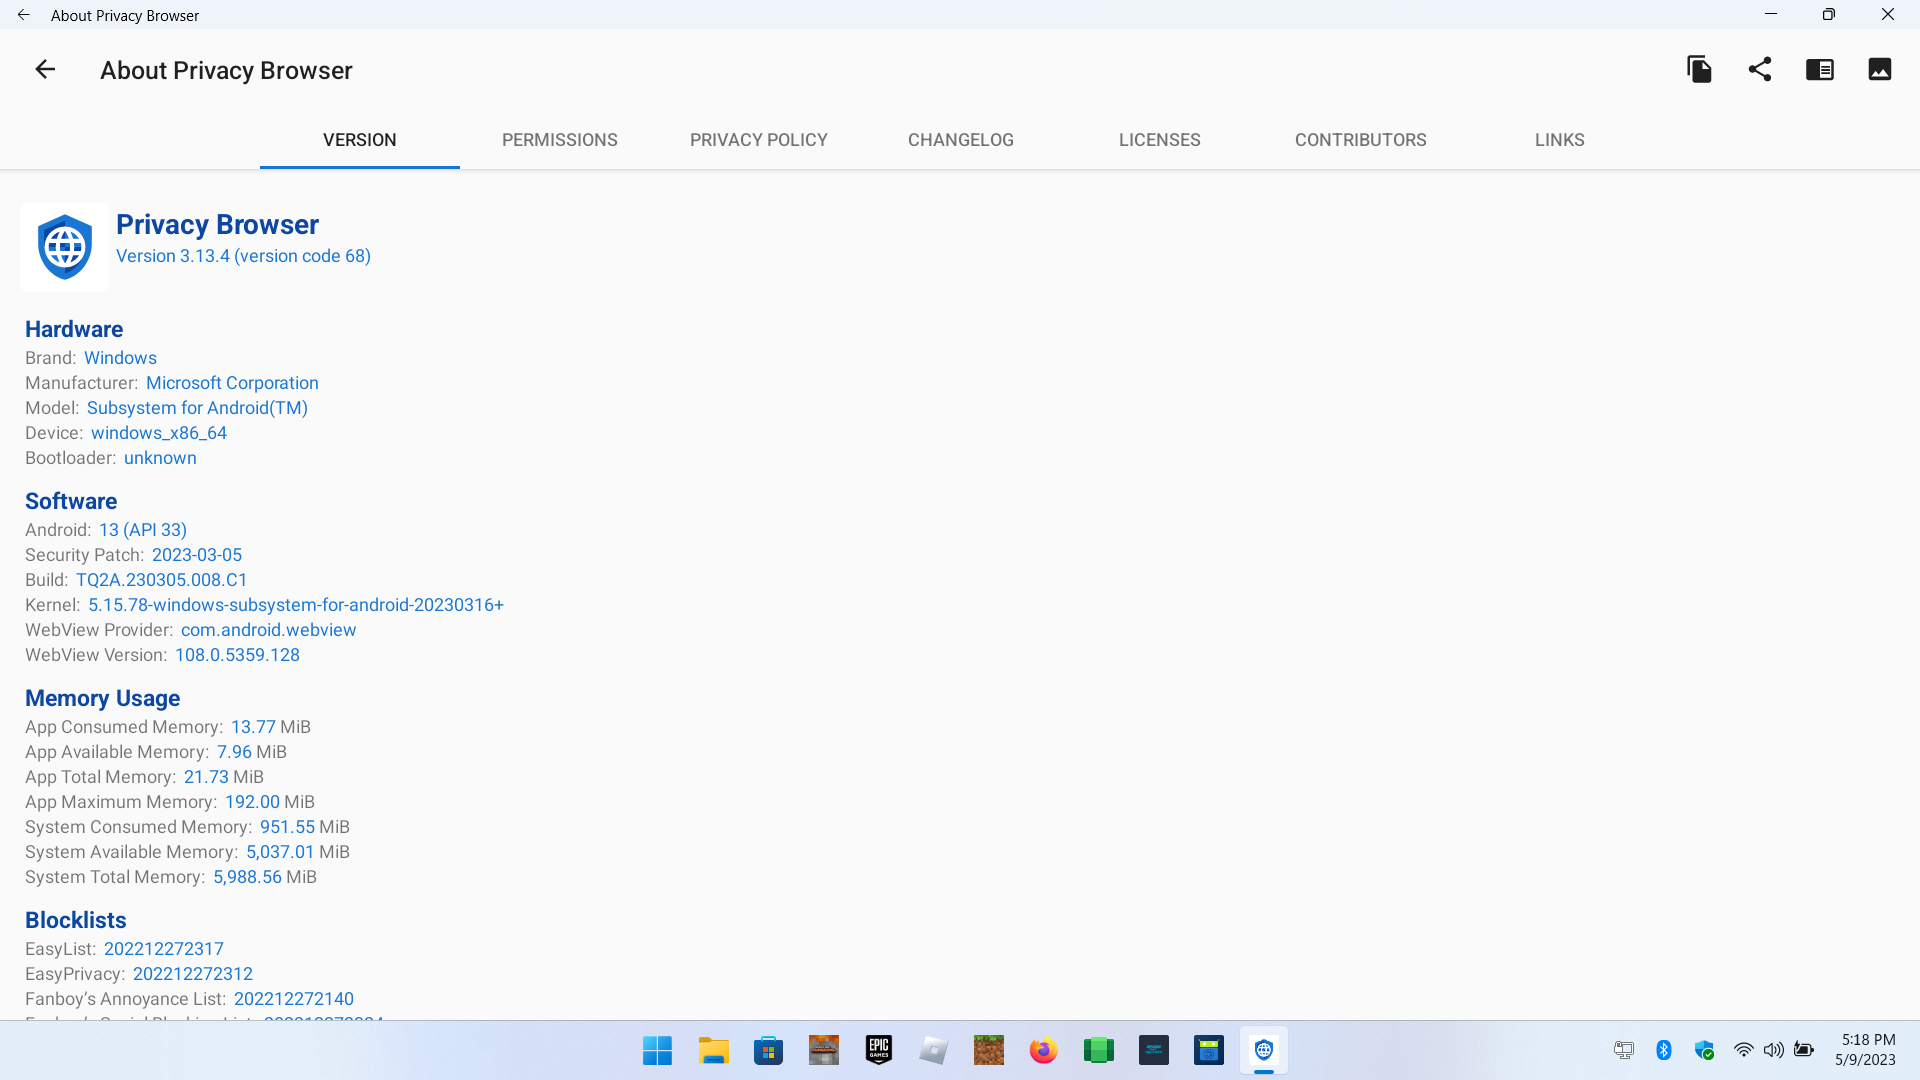Click the battery tray icon

pyautogui.click(x=1804, y=1050)
